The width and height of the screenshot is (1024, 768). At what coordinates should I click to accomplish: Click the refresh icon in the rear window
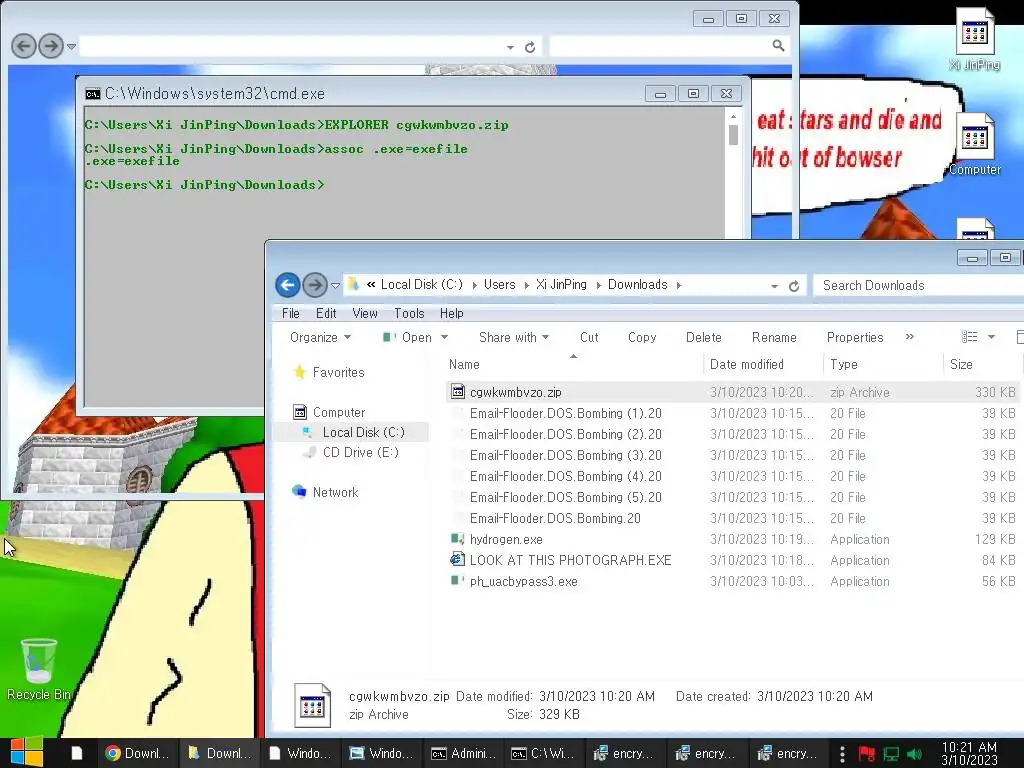click(x=530, y=47)
